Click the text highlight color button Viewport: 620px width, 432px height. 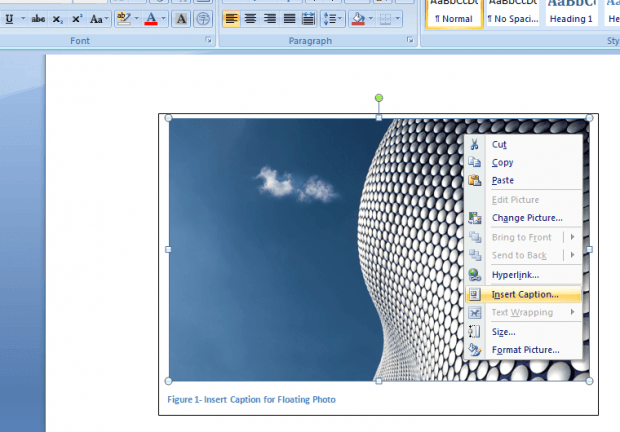[123, 19]
